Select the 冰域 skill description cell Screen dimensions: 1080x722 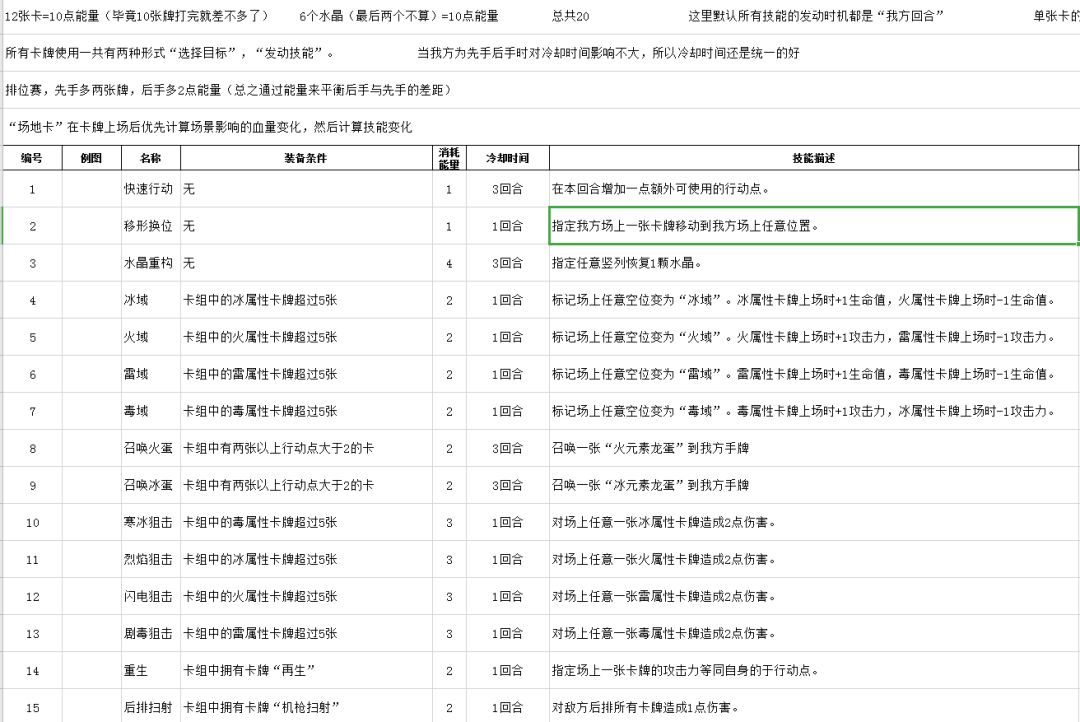pyautogui.click(x=813, y=300)
